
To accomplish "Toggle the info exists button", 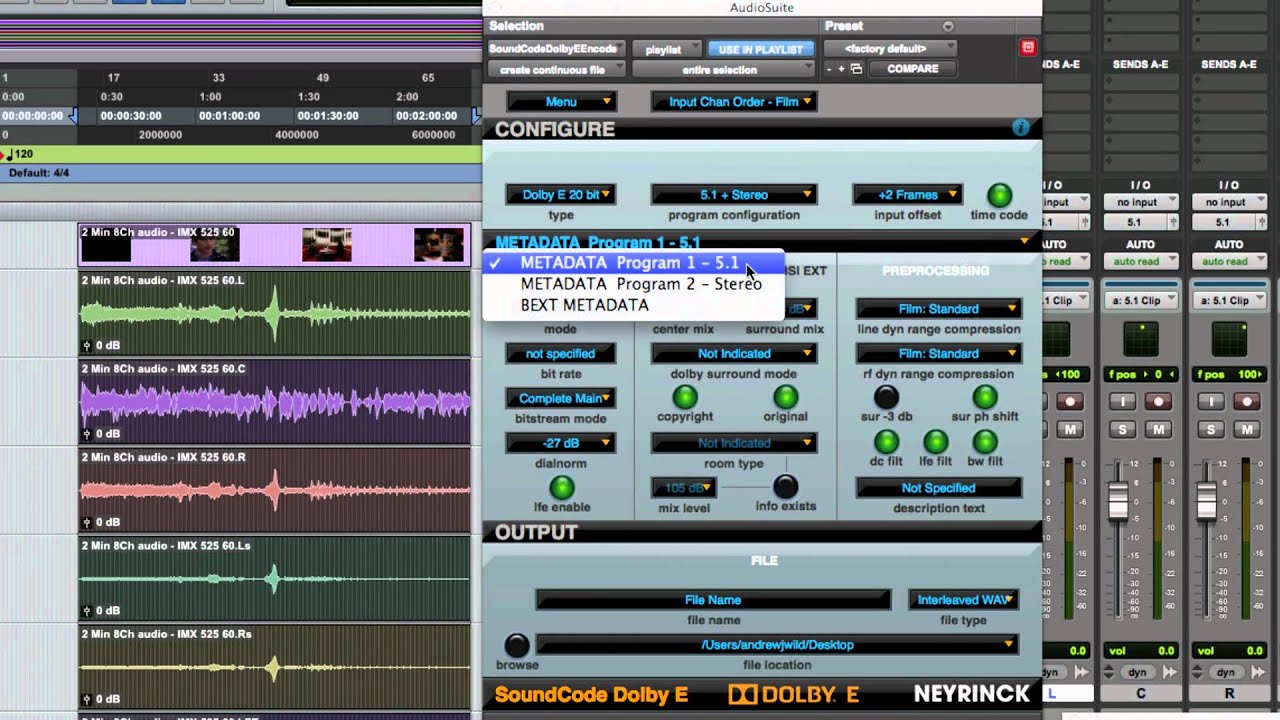I will pyautogui.click(x=786, y=487).
